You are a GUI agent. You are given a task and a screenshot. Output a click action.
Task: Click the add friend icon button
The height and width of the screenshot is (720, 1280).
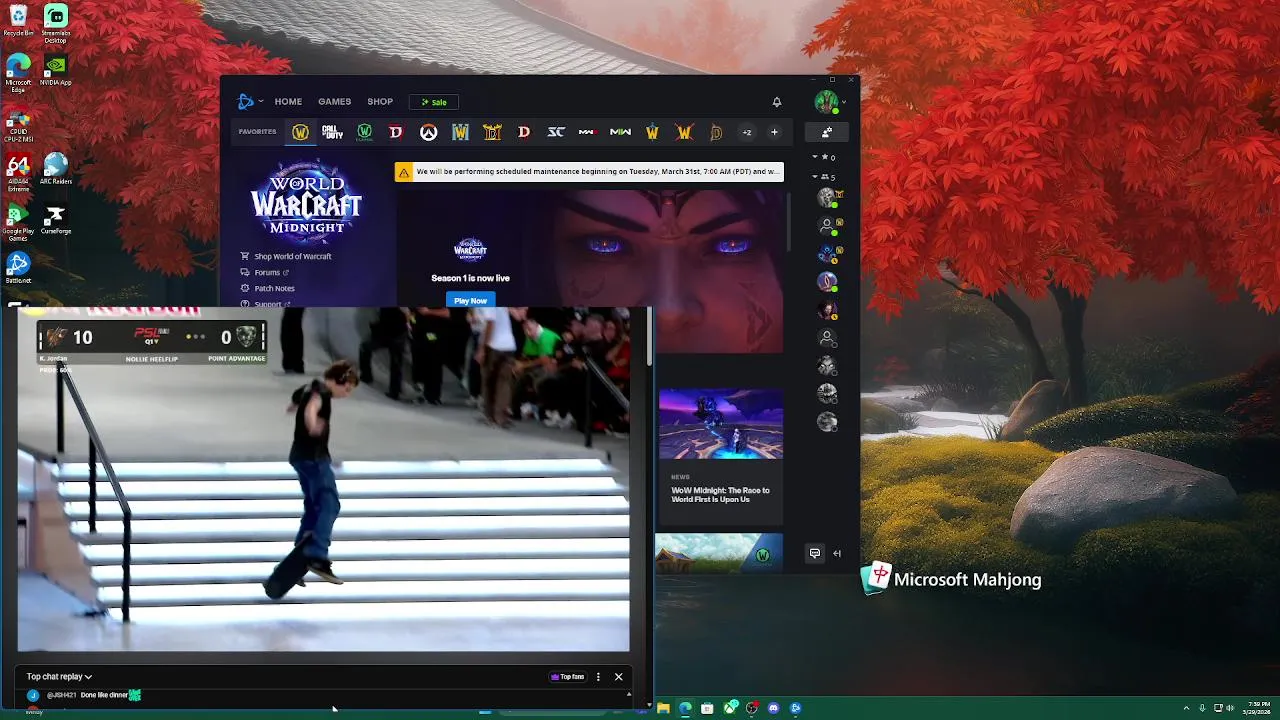point(827,132)
